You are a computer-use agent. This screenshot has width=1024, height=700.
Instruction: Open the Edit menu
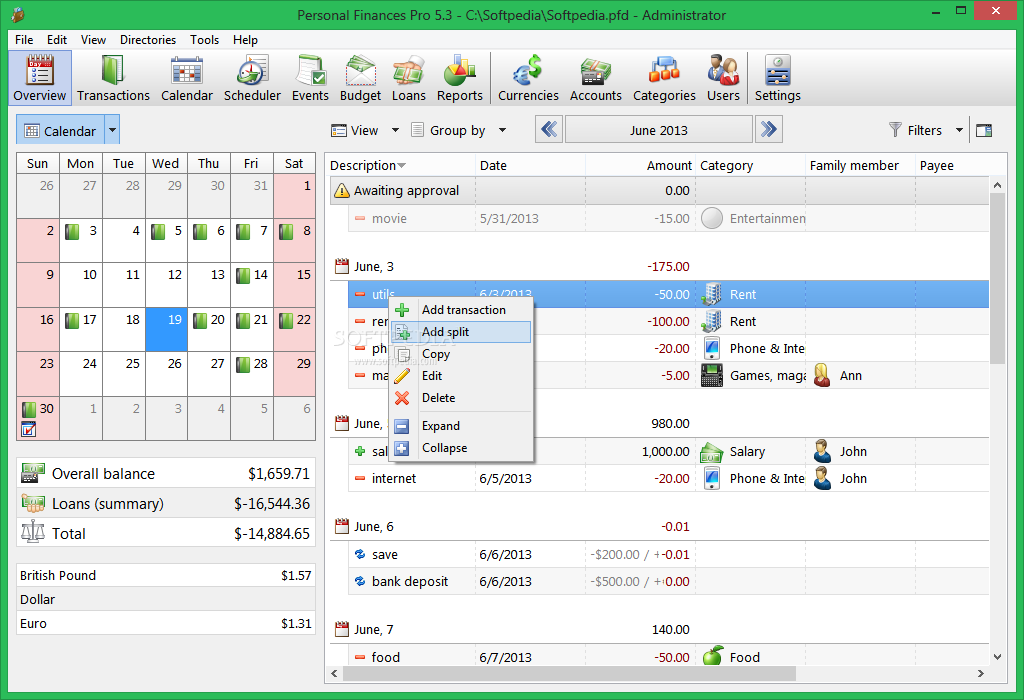[57, 40]
